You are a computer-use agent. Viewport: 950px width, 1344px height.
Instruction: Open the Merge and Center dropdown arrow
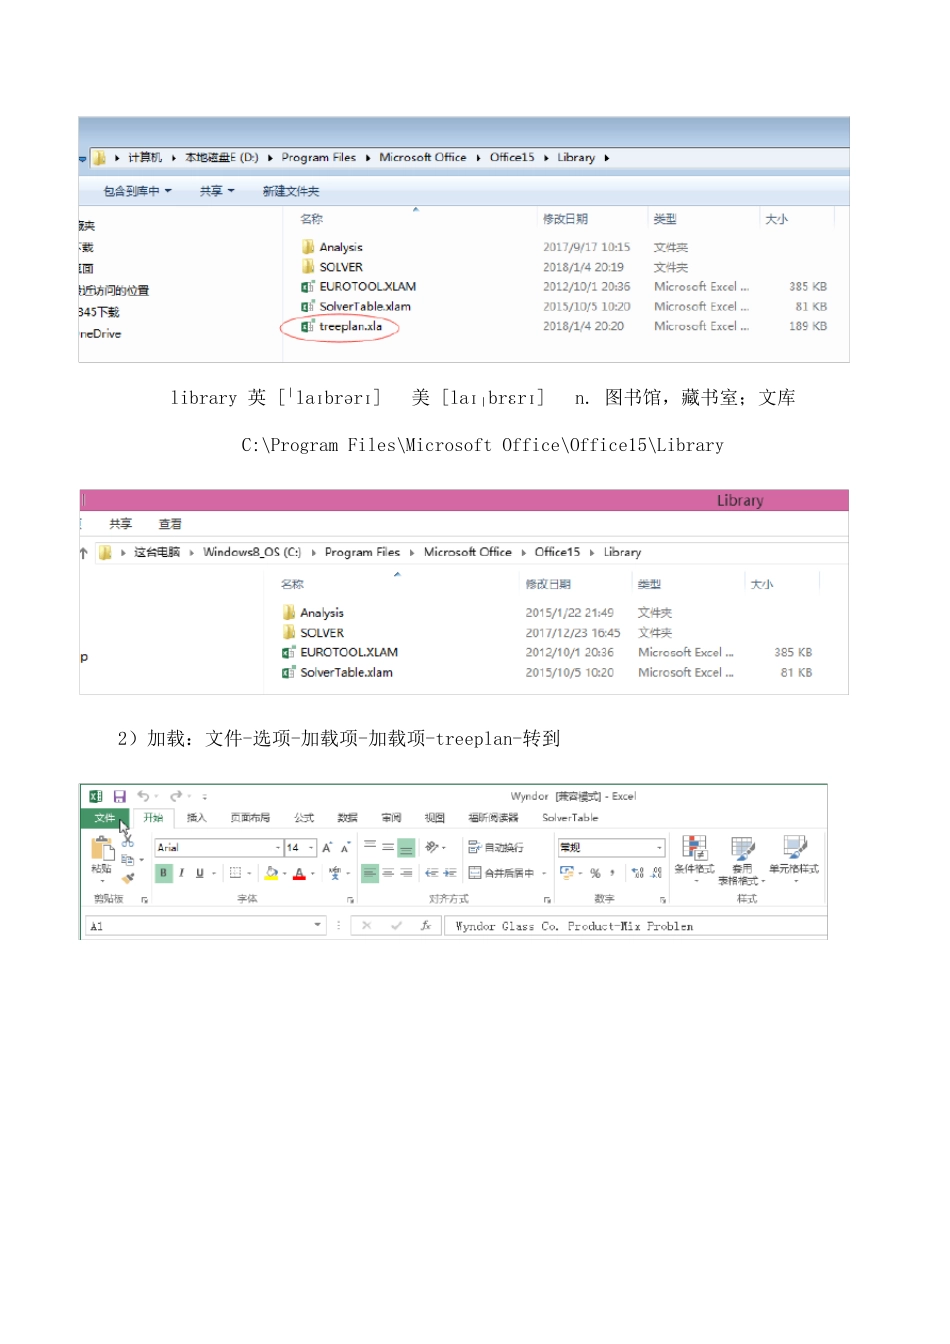pos(545,873)
